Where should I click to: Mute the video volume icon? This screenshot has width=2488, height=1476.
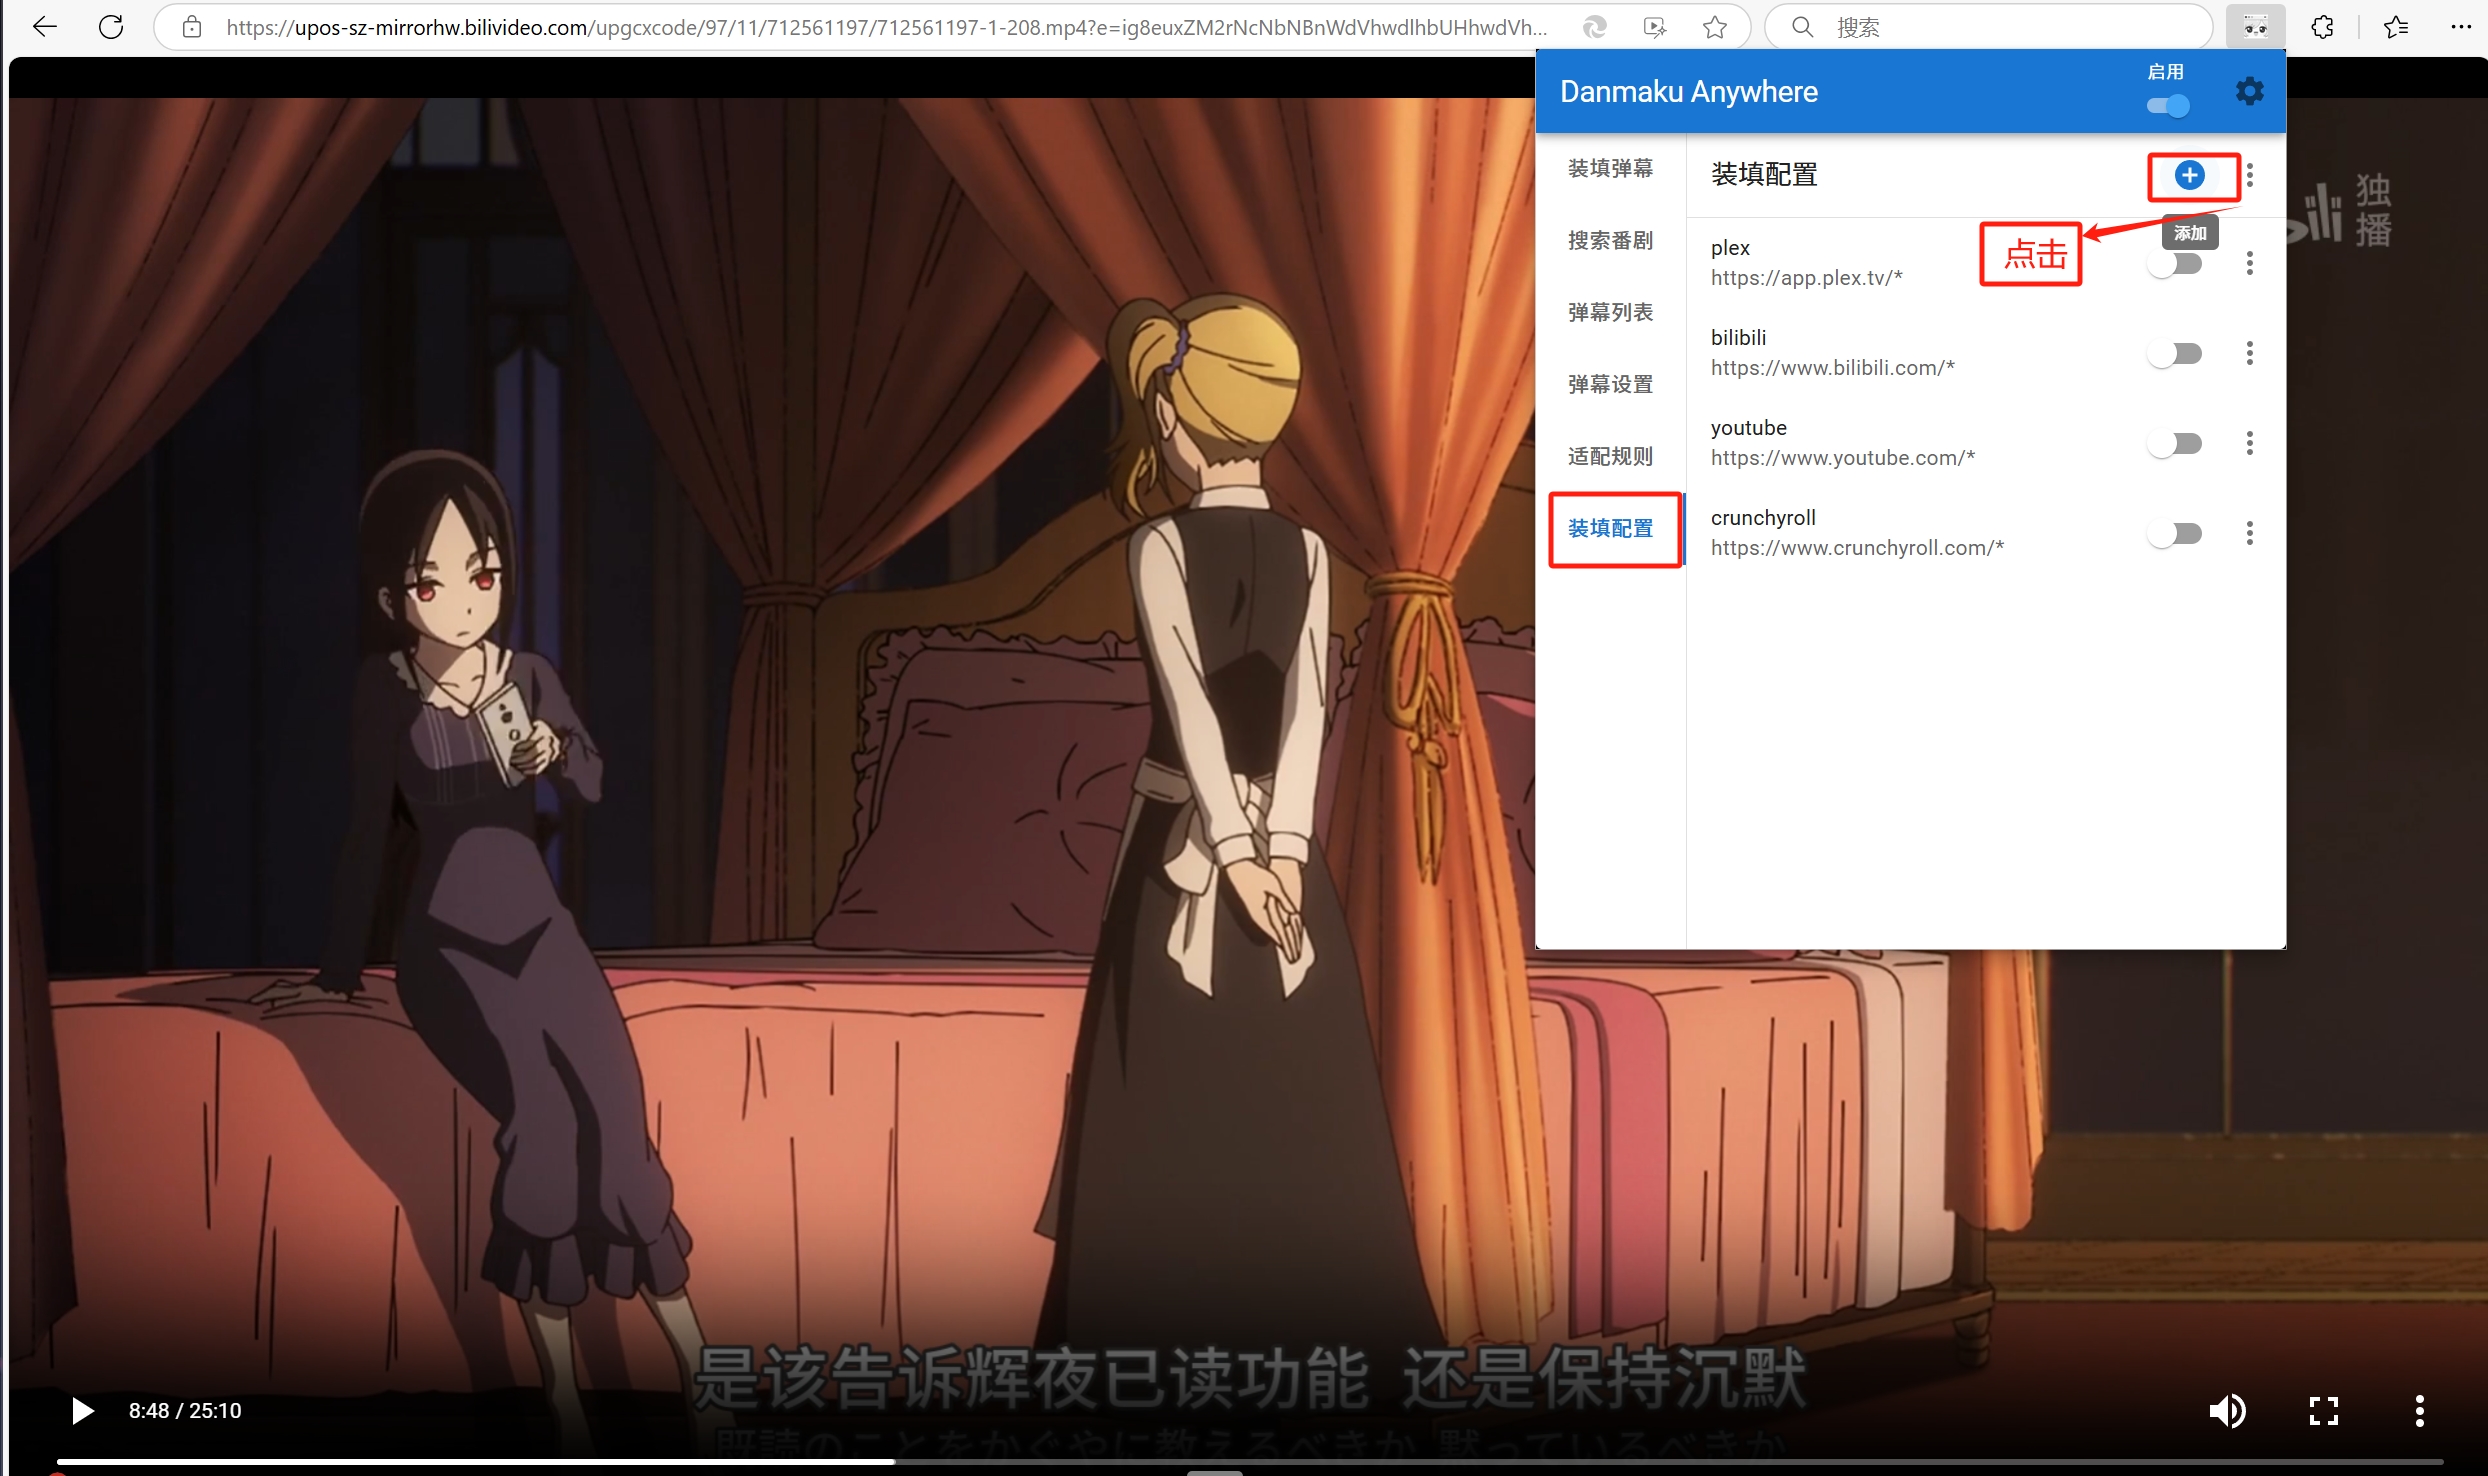pos(2227,1410)
